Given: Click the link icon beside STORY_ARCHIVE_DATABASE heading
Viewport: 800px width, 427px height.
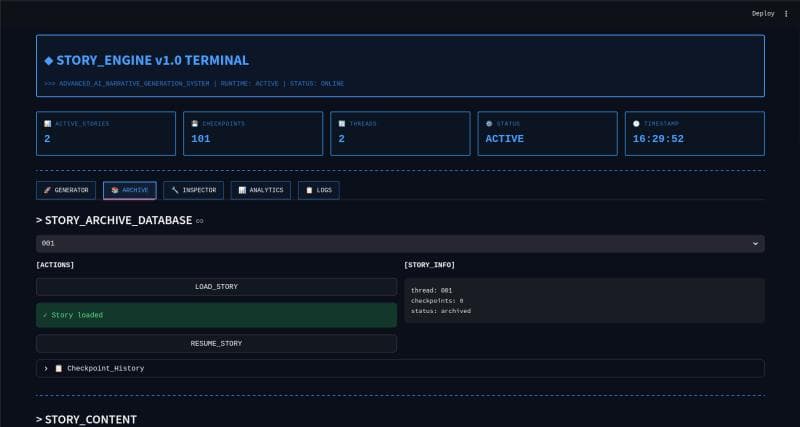Looking at the screenshot, I should [199, 221].
